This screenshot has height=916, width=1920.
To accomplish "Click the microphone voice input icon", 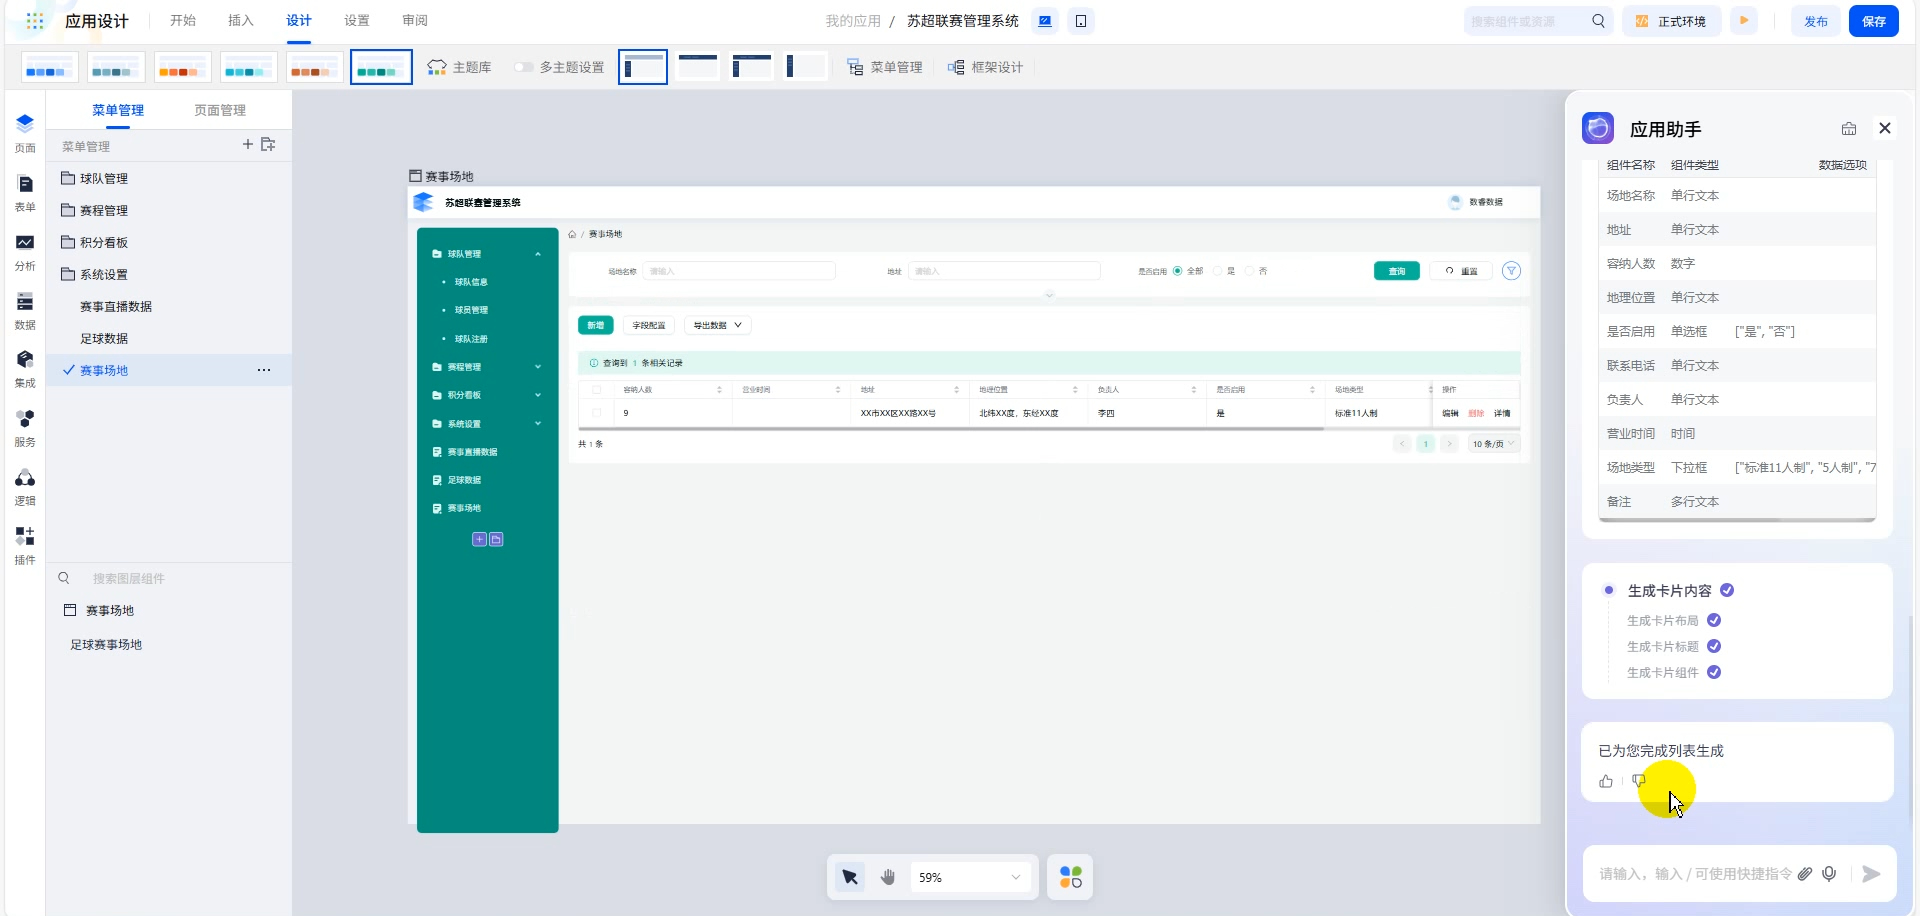I will point(1829,873).
